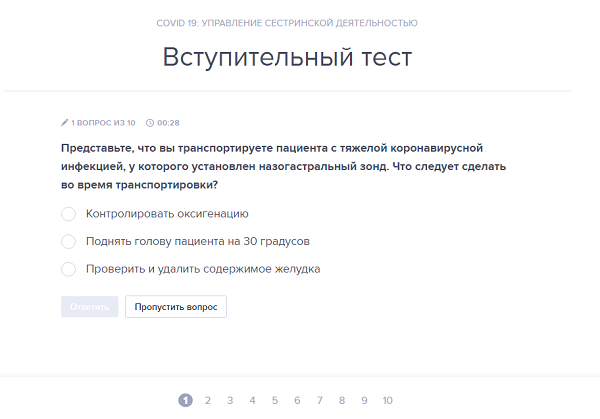The height and width of the screenshot is (419, 600).
Task: Go to question 7
Action: (x=320, y=400)
